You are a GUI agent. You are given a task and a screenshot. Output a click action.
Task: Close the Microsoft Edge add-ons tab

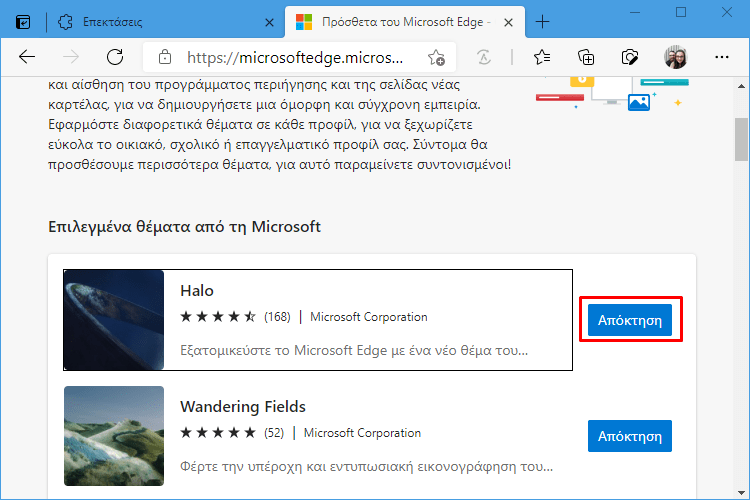pos(508,22)
